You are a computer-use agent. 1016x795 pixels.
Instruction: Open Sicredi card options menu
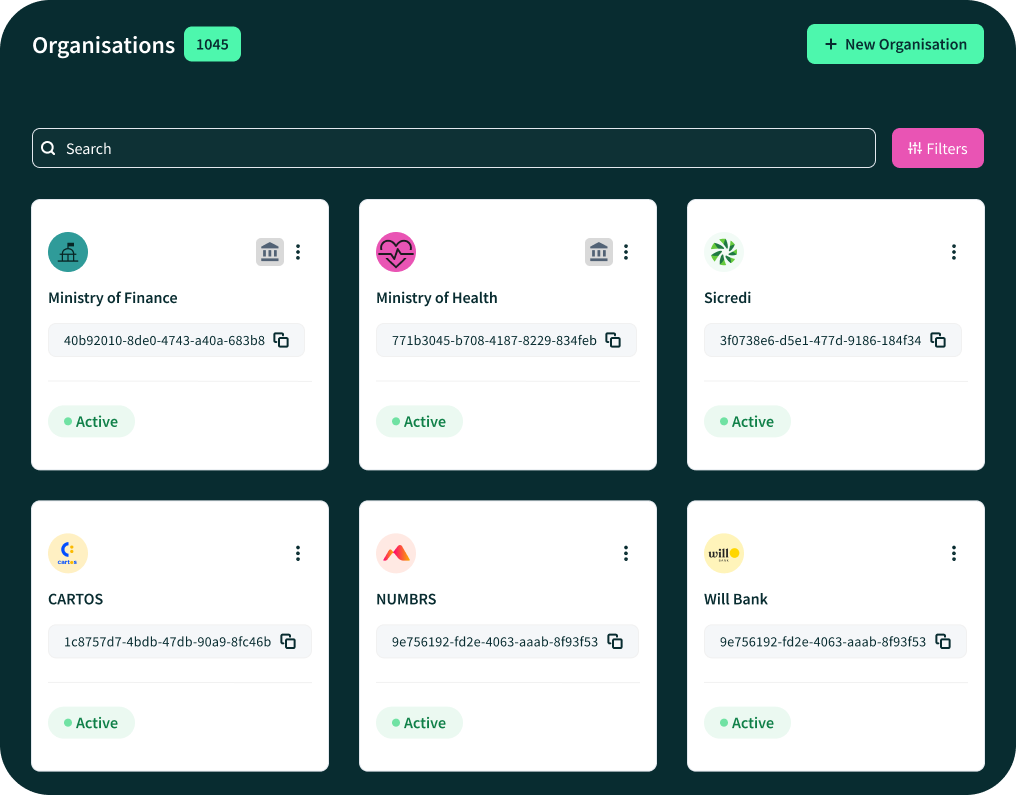coord(954,252)
